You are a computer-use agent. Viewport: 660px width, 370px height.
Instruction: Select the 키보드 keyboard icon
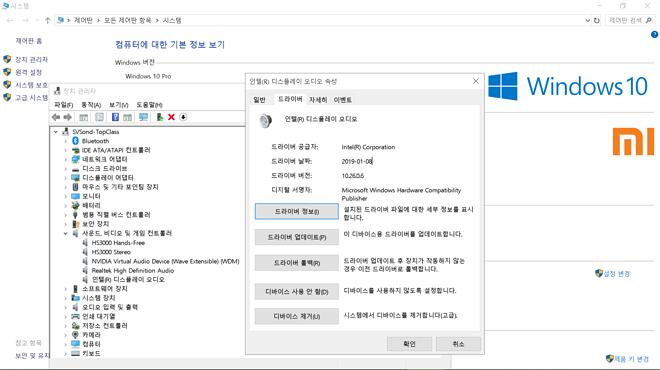(75, 353)
